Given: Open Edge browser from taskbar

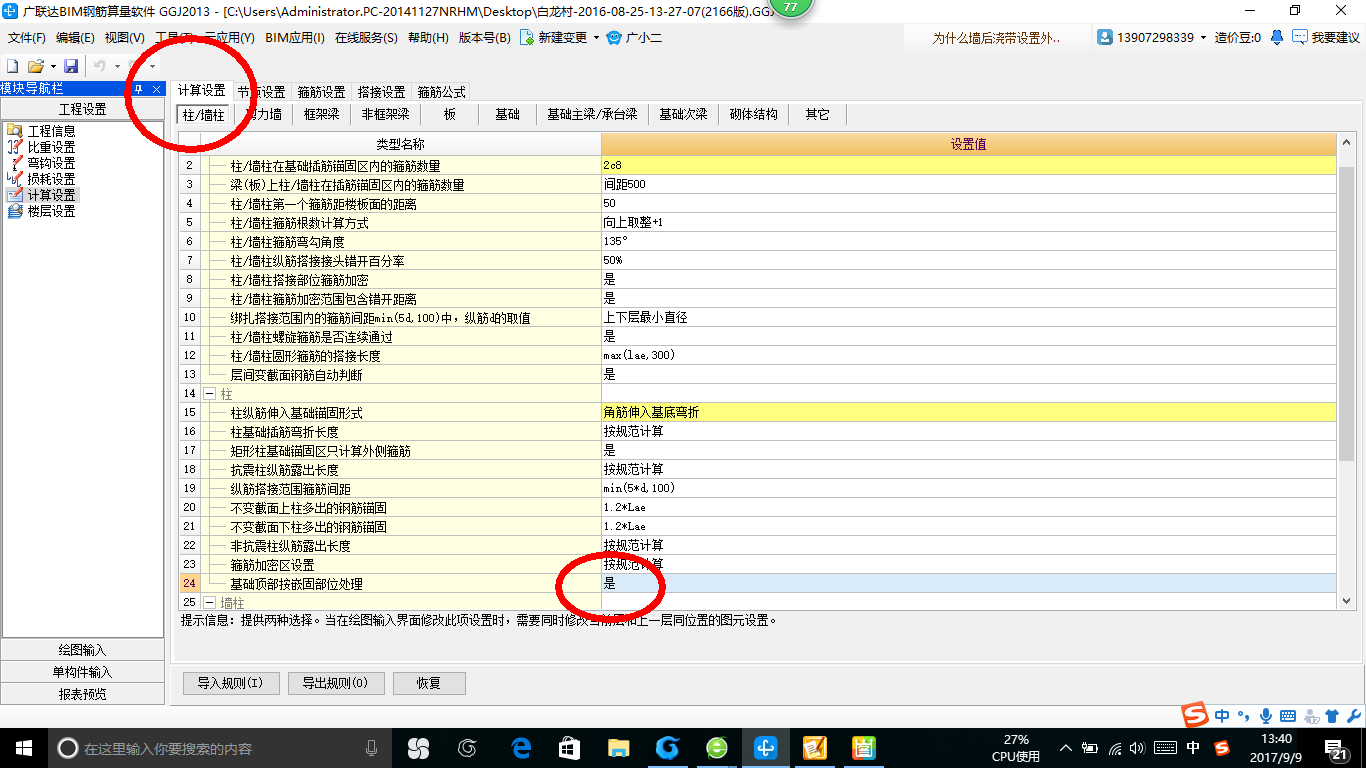Looking at the screenshot, I should [521, 748].
